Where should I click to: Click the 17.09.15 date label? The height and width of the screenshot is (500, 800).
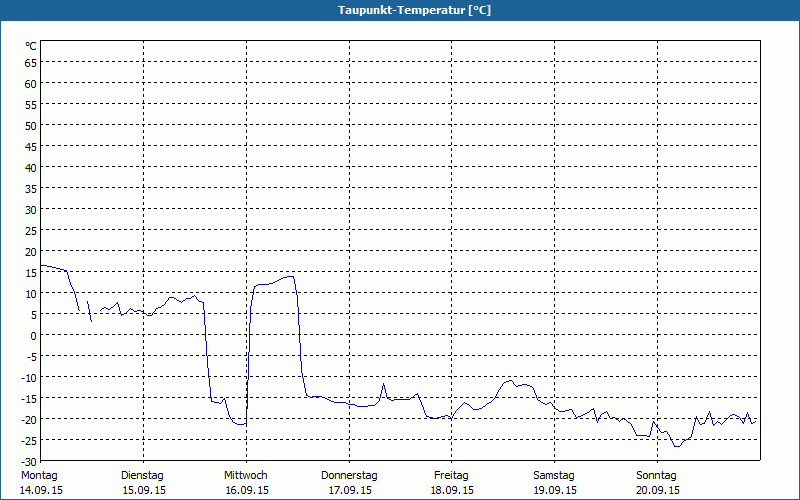pyautogui.click(x=350, y=490)
